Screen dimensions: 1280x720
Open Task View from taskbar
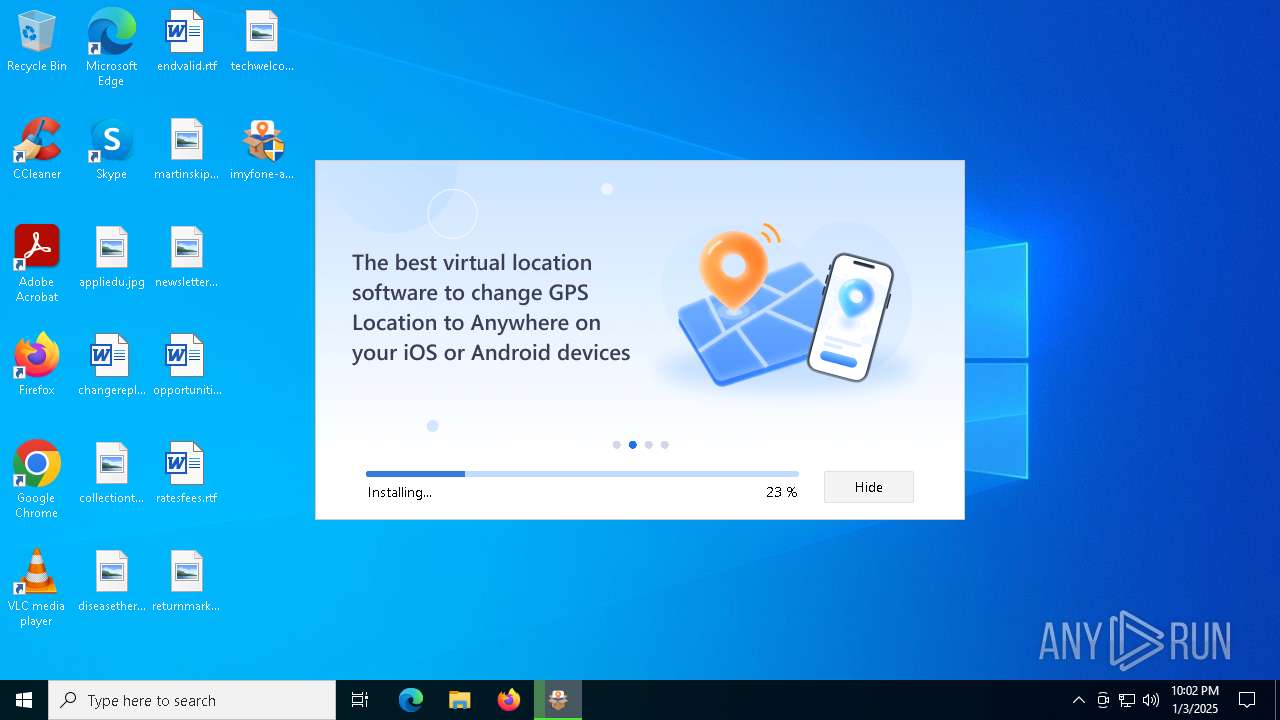coord(360,700)
